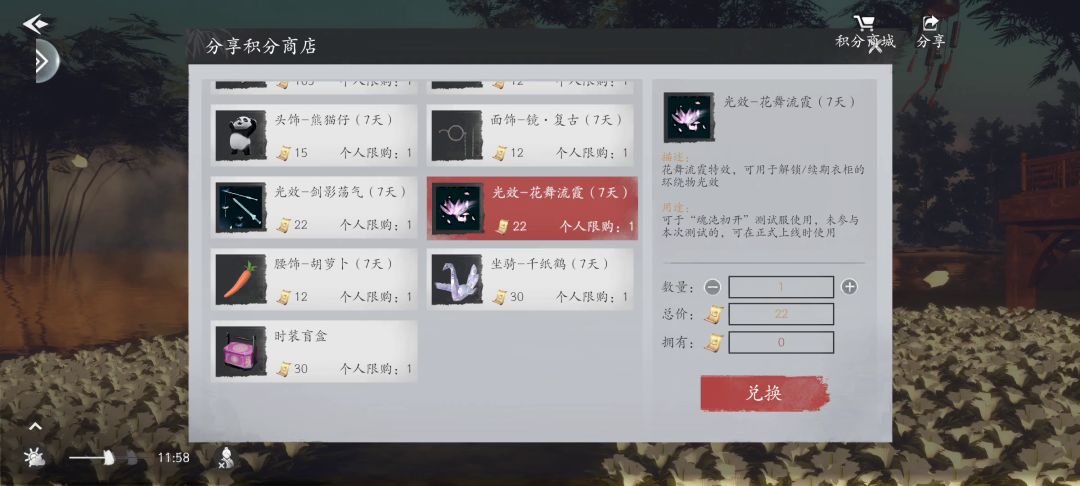Select 头饰-熊猫仔 panda item

[314, 136]
